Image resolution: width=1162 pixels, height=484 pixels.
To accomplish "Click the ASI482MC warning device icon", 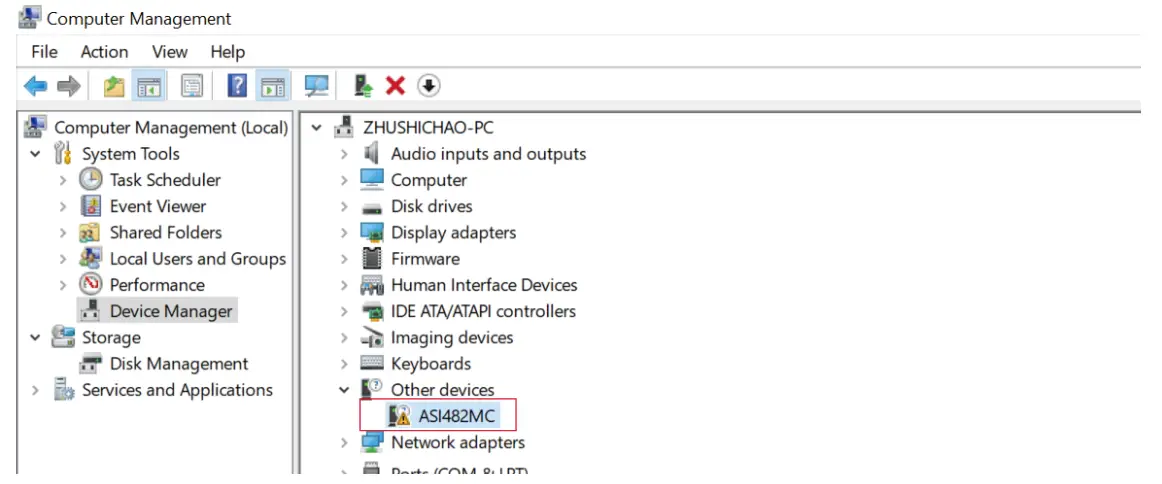I will [x=399, y=416].
